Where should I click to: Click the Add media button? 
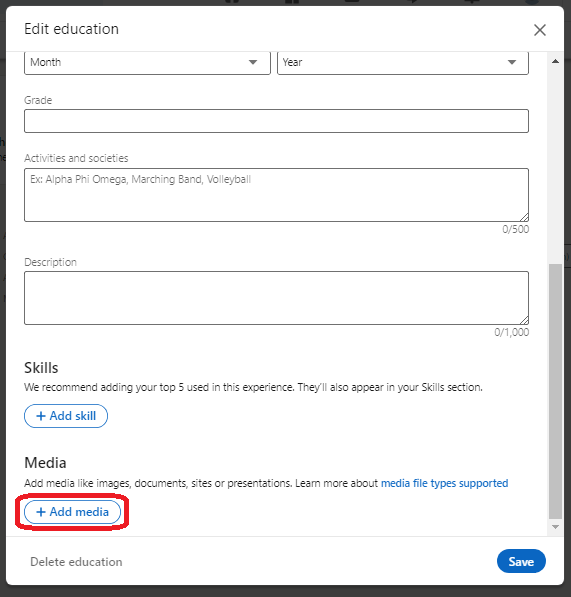pos(72,512)
